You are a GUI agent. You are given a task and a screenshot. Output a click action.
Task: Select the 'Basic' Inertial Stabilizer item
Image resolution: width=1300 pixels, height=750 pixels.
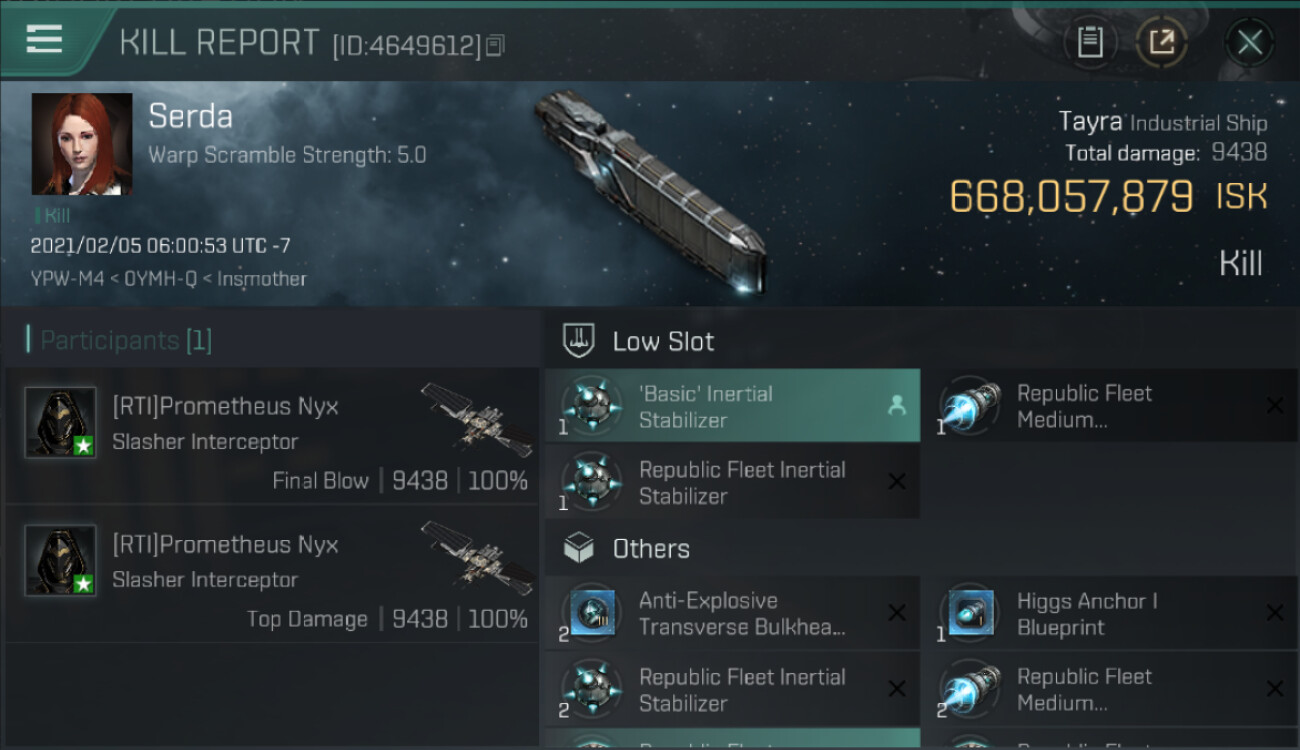pos(732,406)
